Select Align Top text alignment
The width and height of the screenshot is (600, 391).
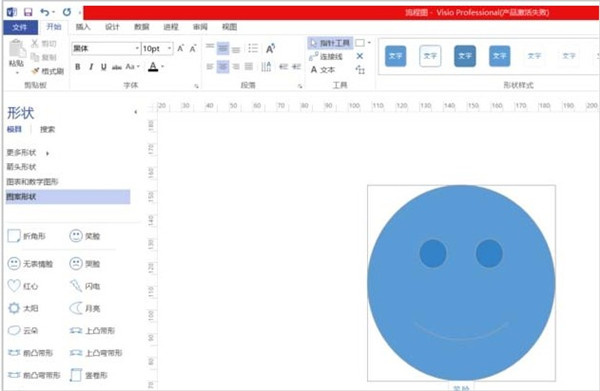click(x=210, y=48)
